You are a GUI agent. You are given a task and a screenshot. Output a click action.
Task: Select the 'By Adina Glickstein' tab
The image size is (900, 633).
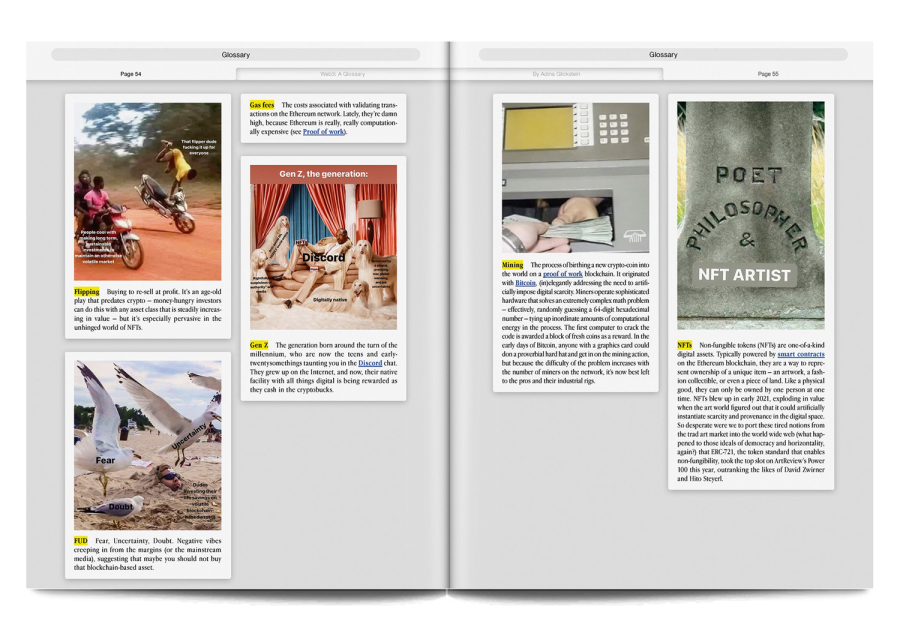click(x=556, y=74)
